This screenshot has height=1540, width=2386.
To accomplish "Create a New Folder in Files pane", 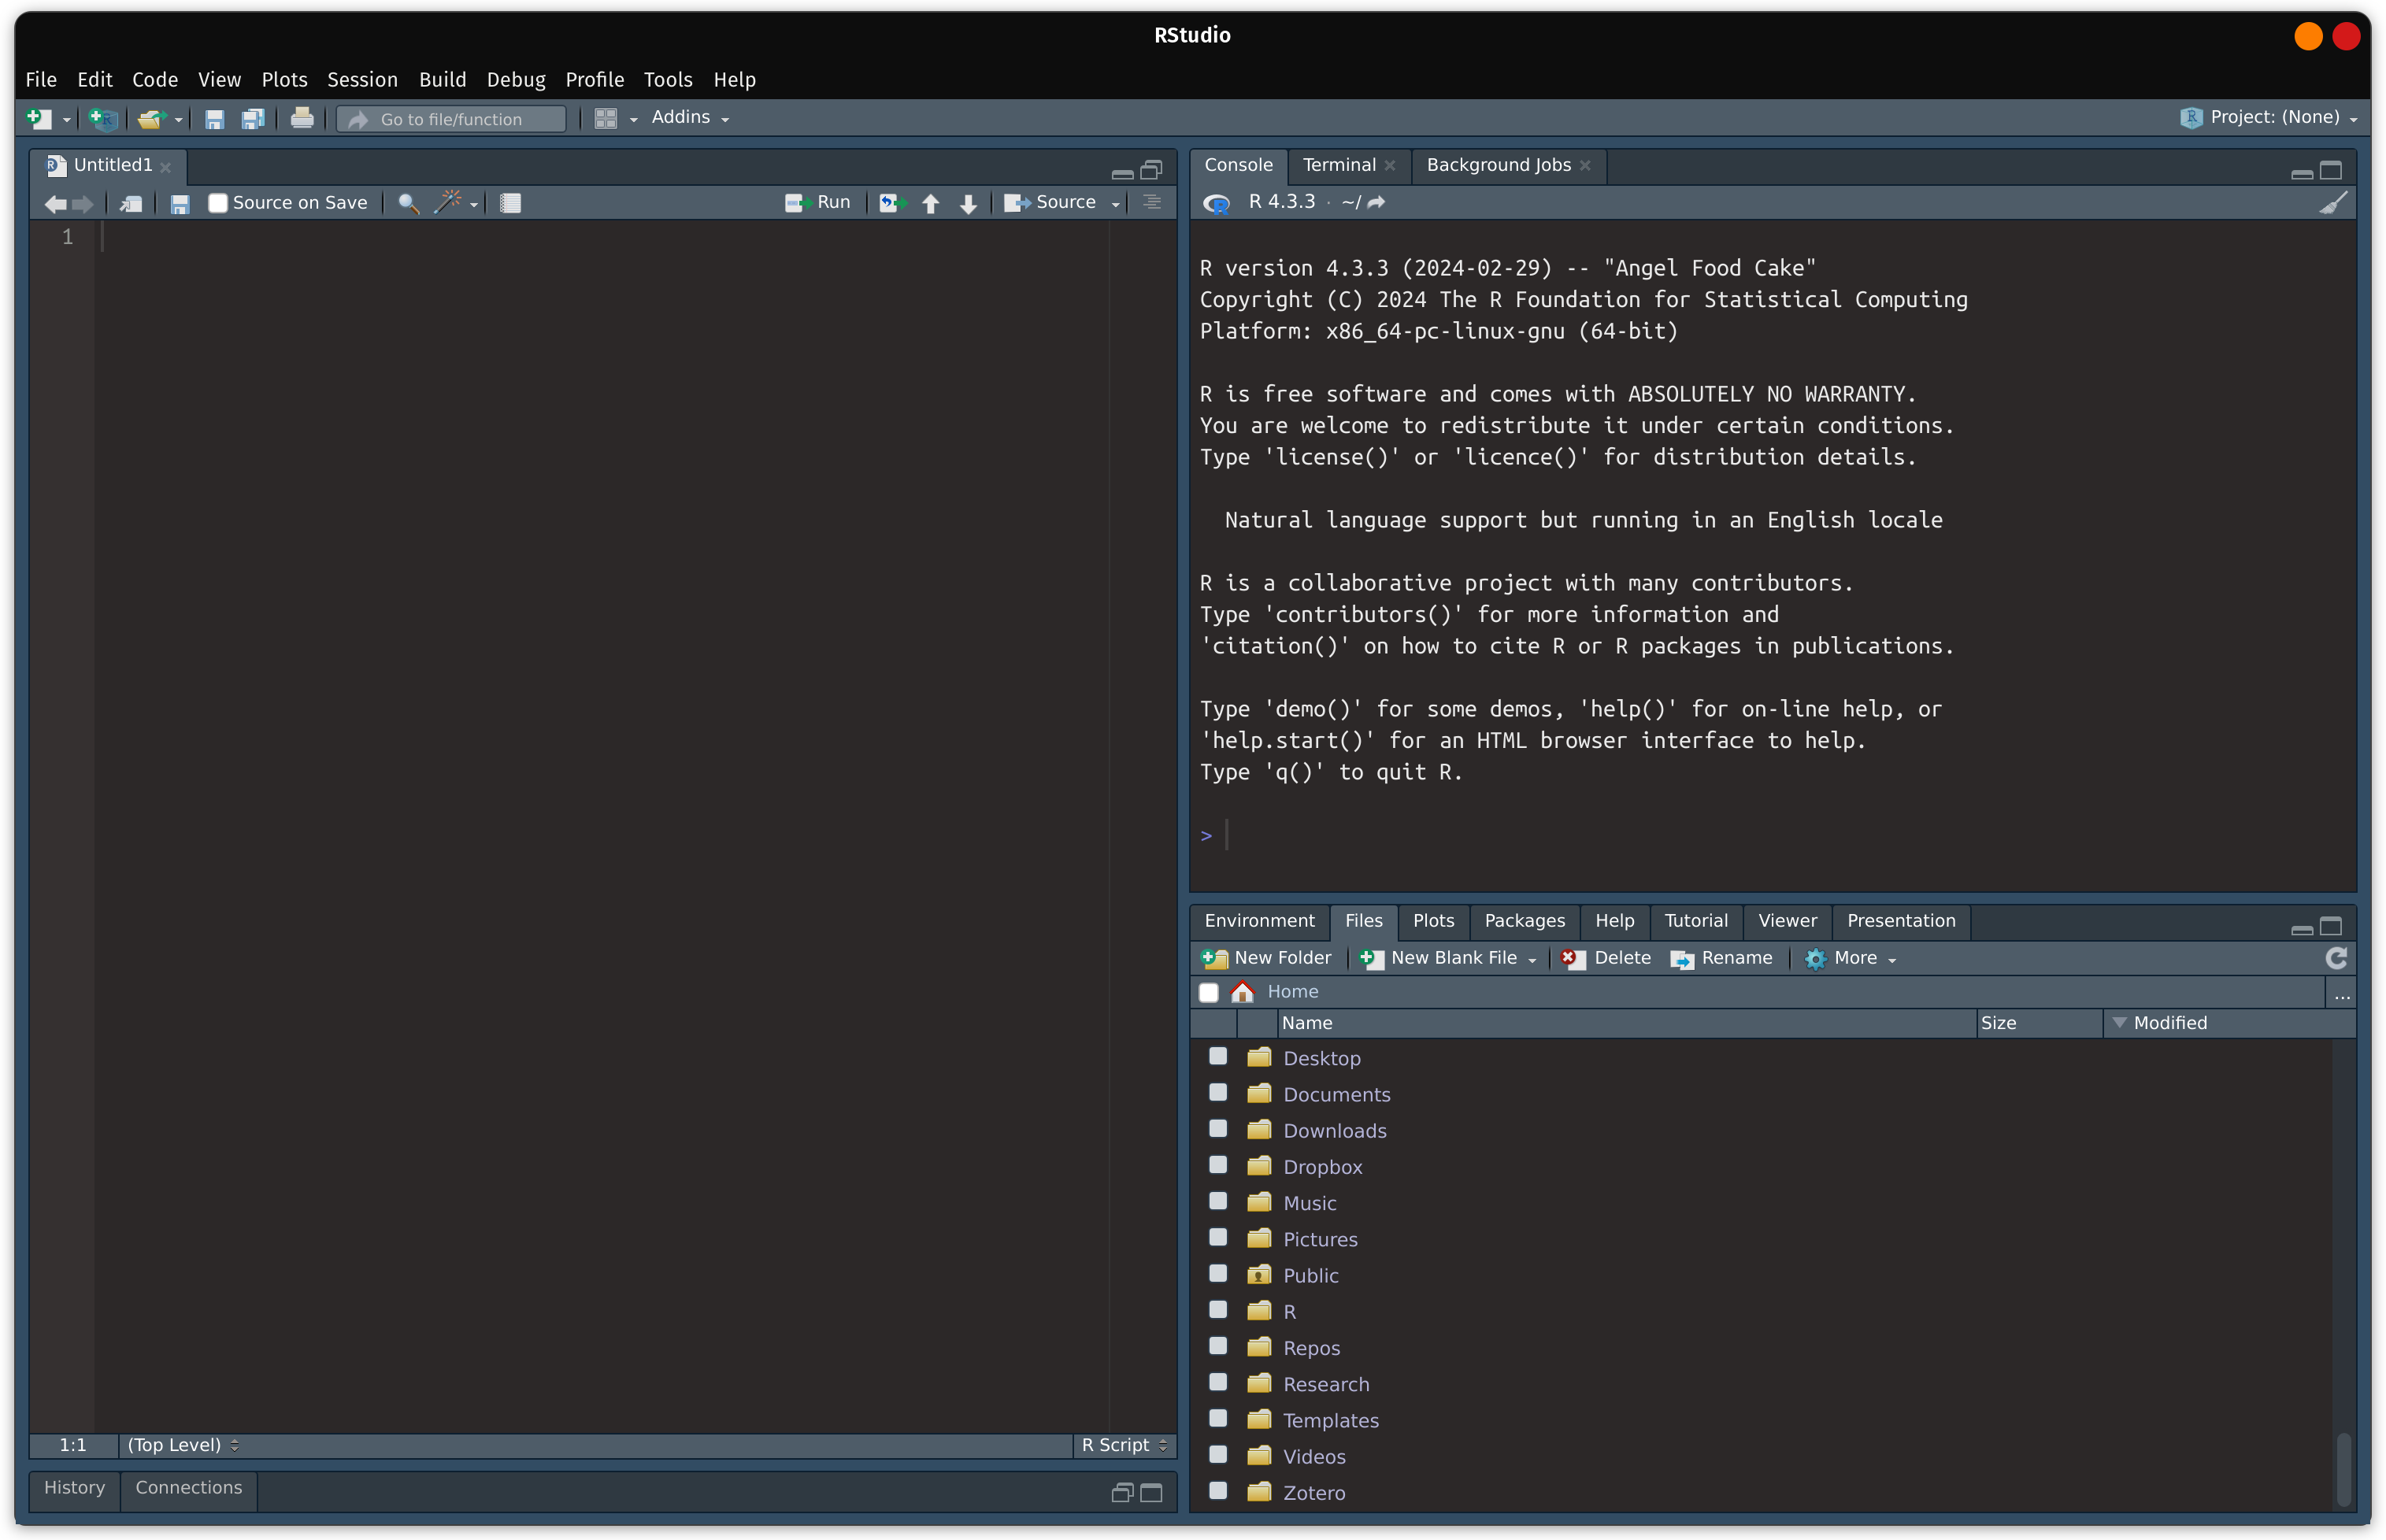I will click(1265, 958).
